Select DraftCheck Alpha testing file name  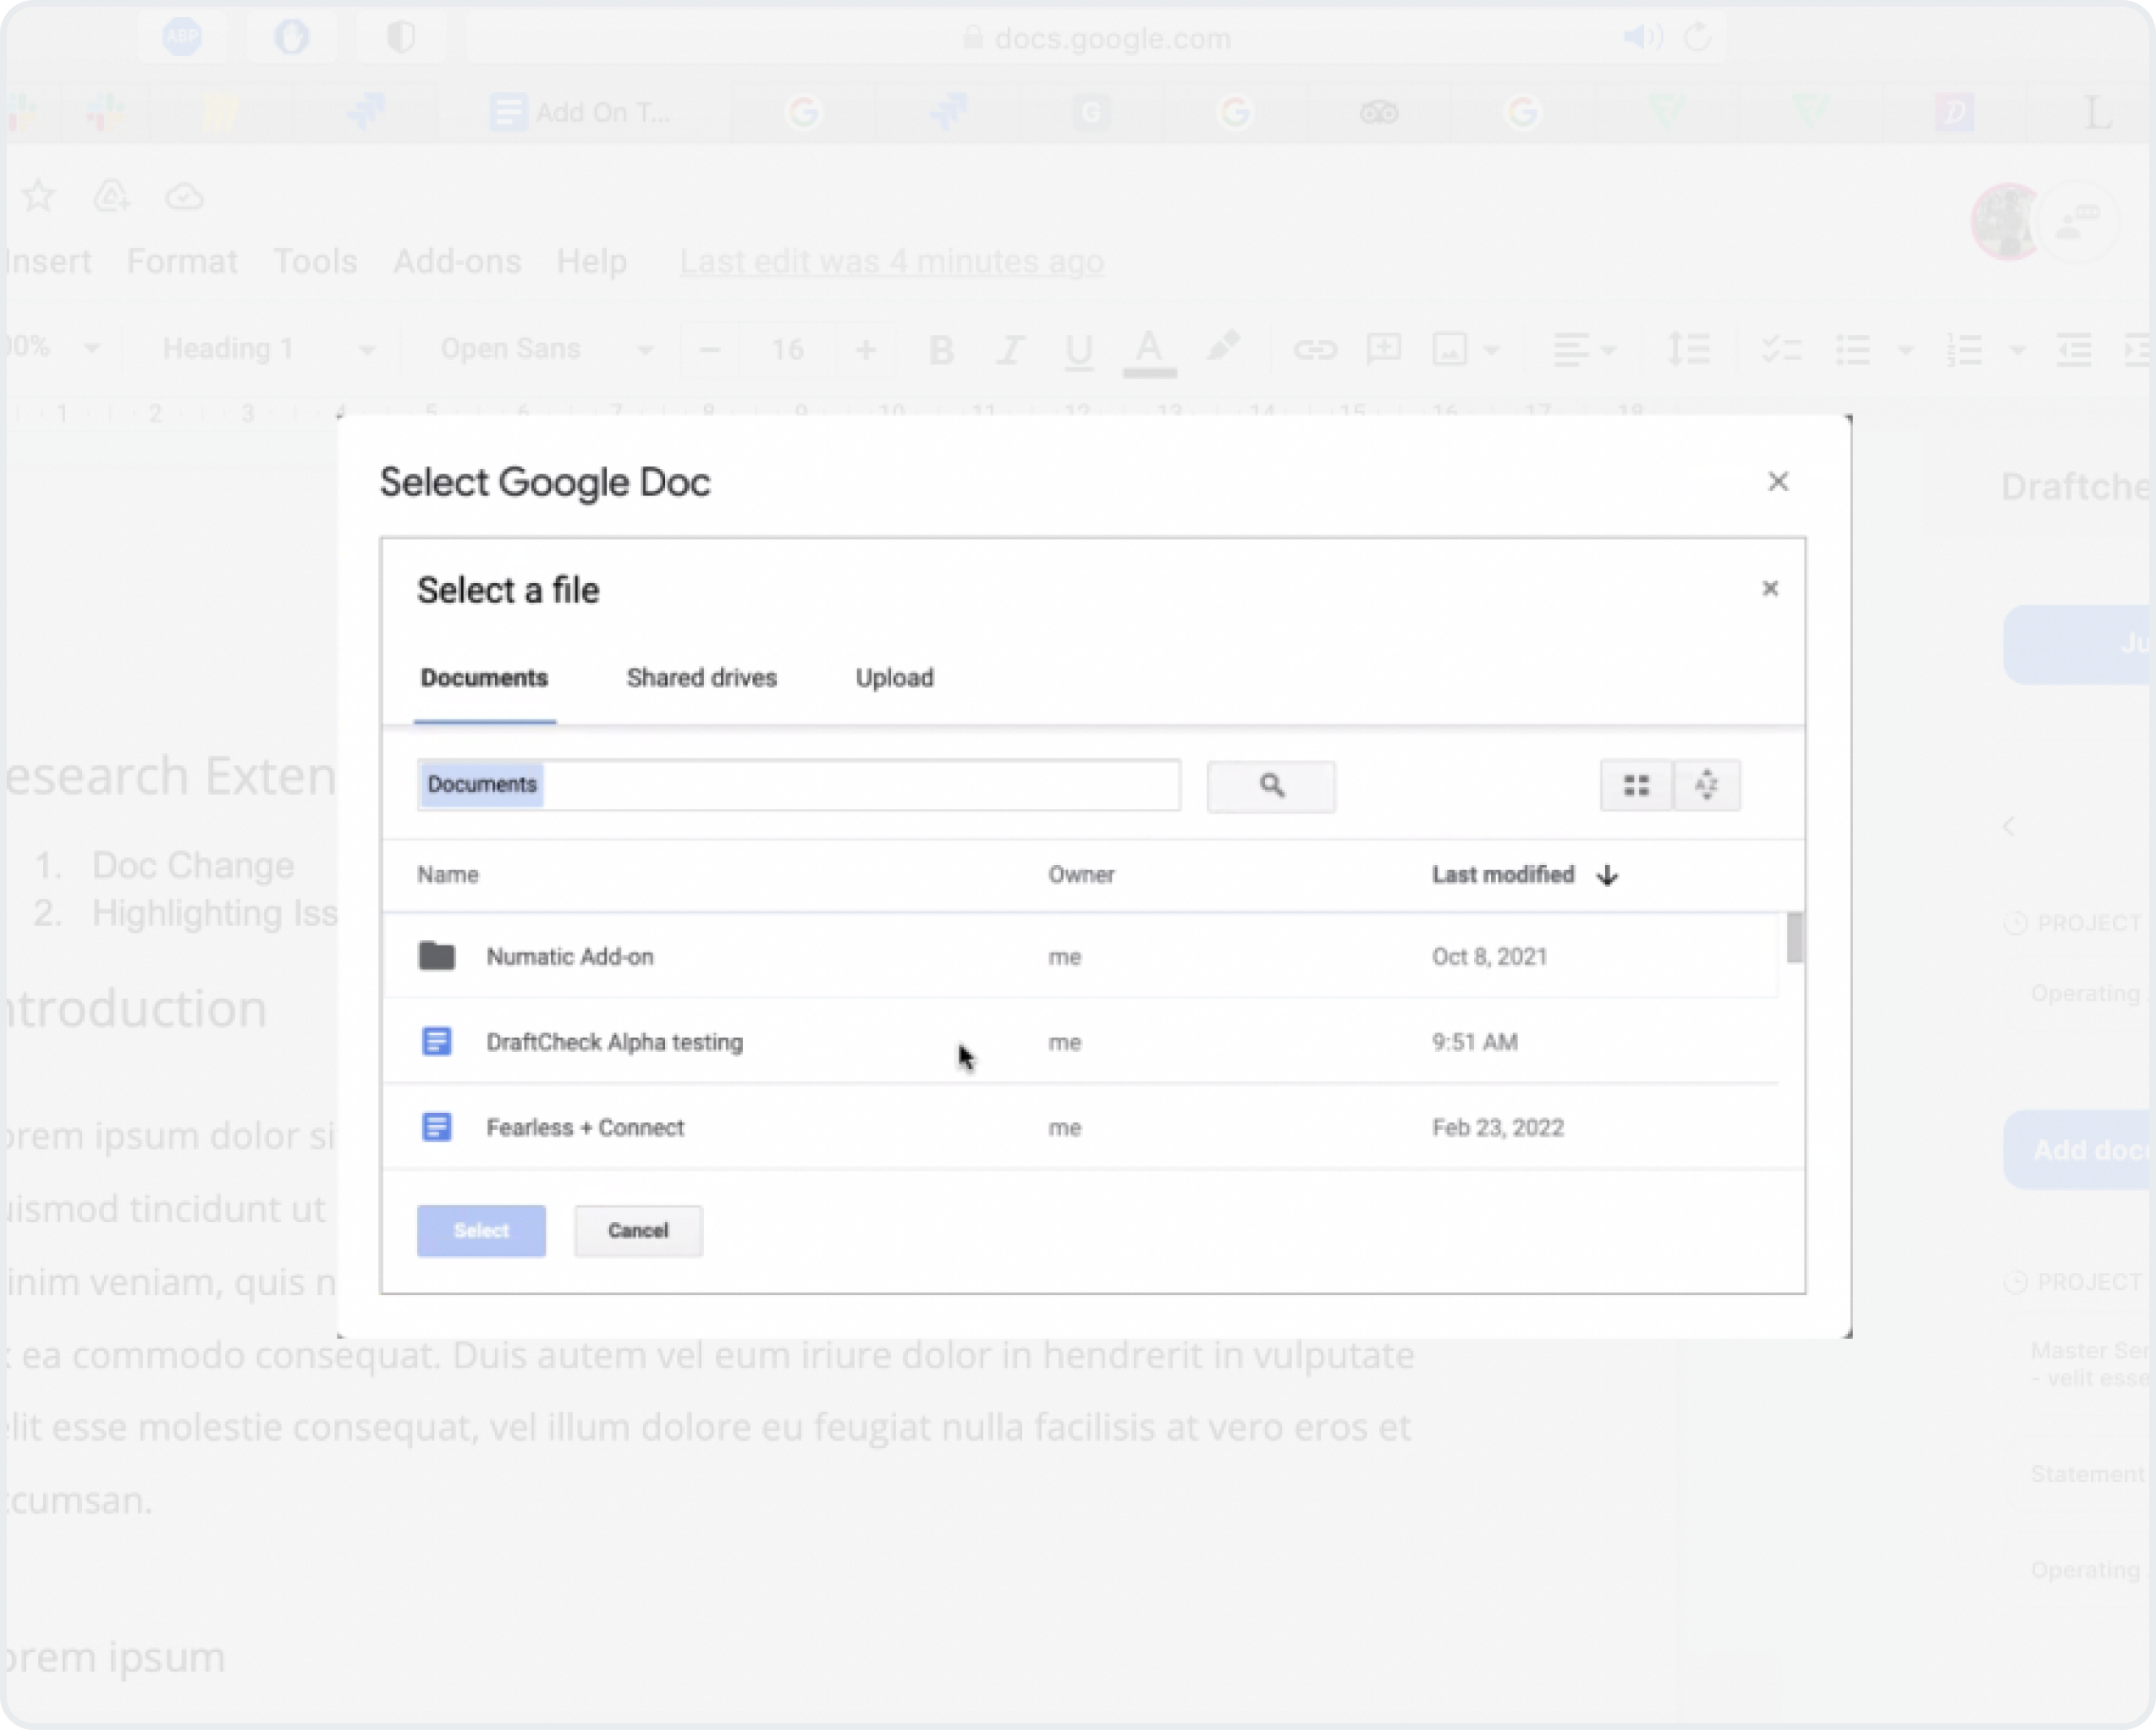pos(614,1042)
